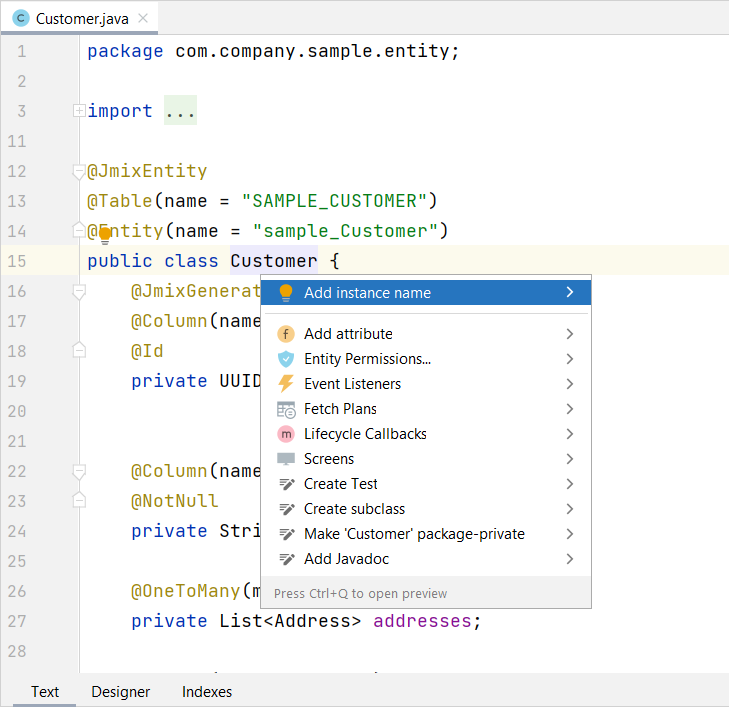Collapse fold marker on line 14
Image resolution: width=729 pixels, height=707 pixels.
click(x=79, y=231)
